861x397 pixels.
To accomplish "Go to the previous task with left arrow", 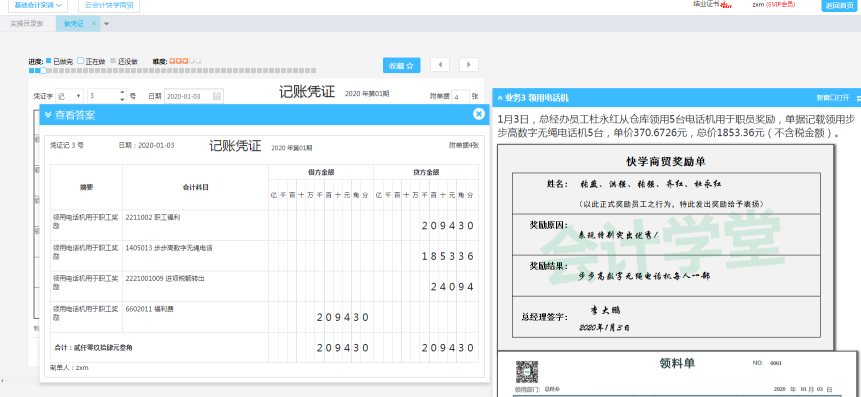I will tap(440, 65).
